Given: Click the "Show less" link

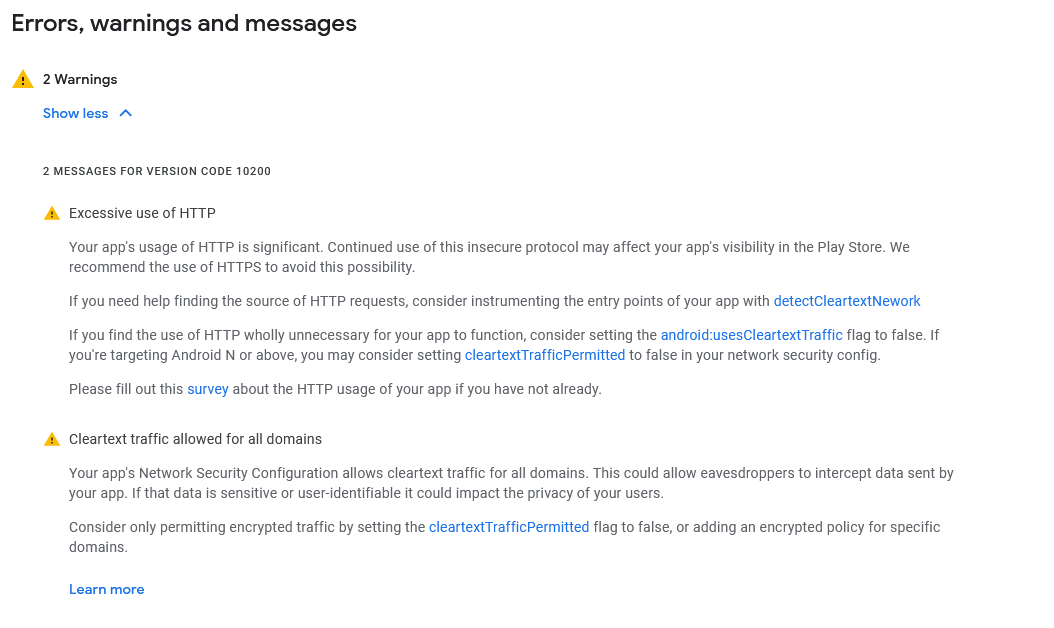Looking at the screenshot, I should pyautogui.click(x=75, y=113).
